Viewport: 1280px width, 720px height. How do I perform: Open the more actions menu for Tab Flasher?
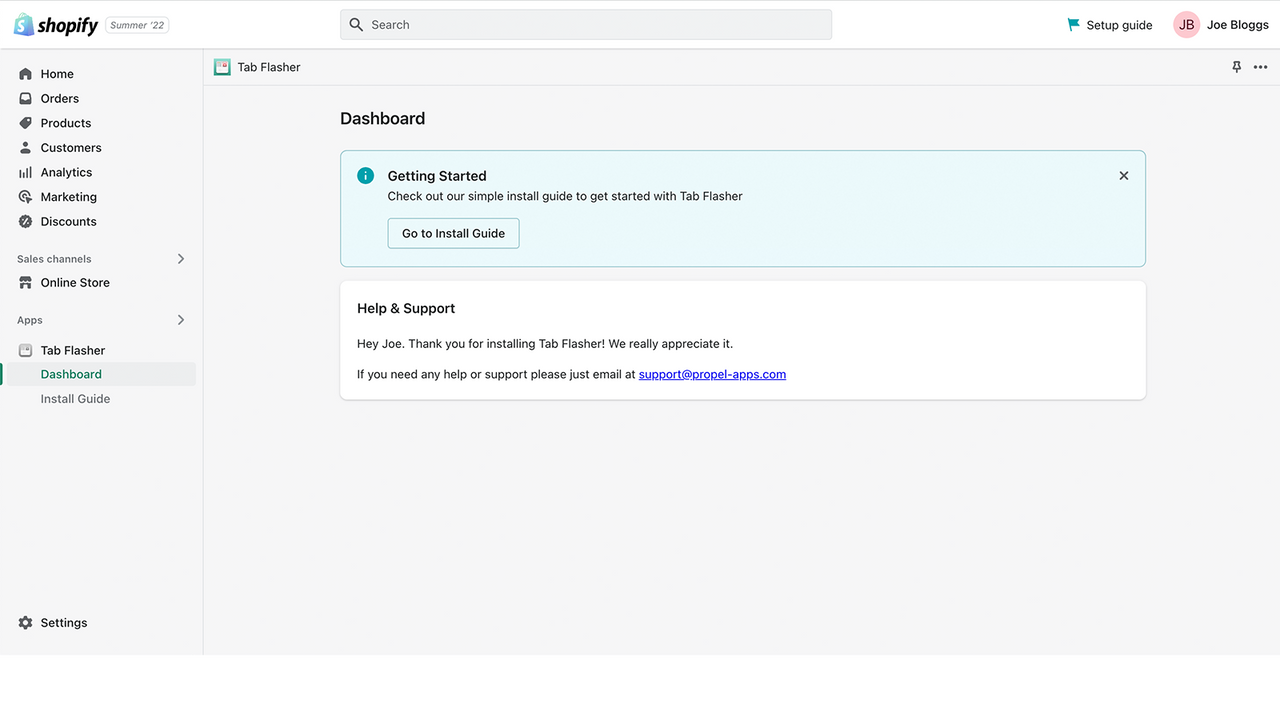coord(1260,67)
